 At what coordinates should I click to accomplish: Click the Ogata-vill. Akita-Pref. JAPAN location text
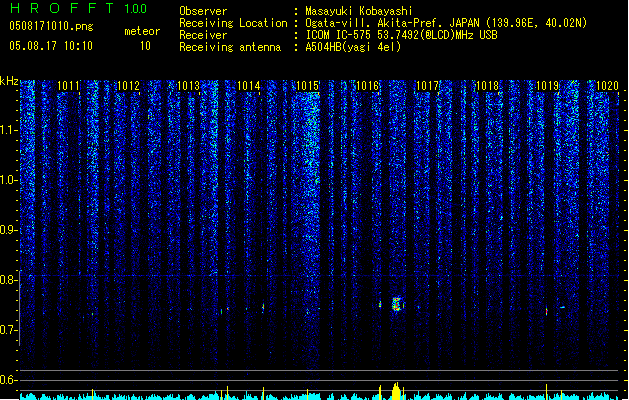(x=446, y=23)
